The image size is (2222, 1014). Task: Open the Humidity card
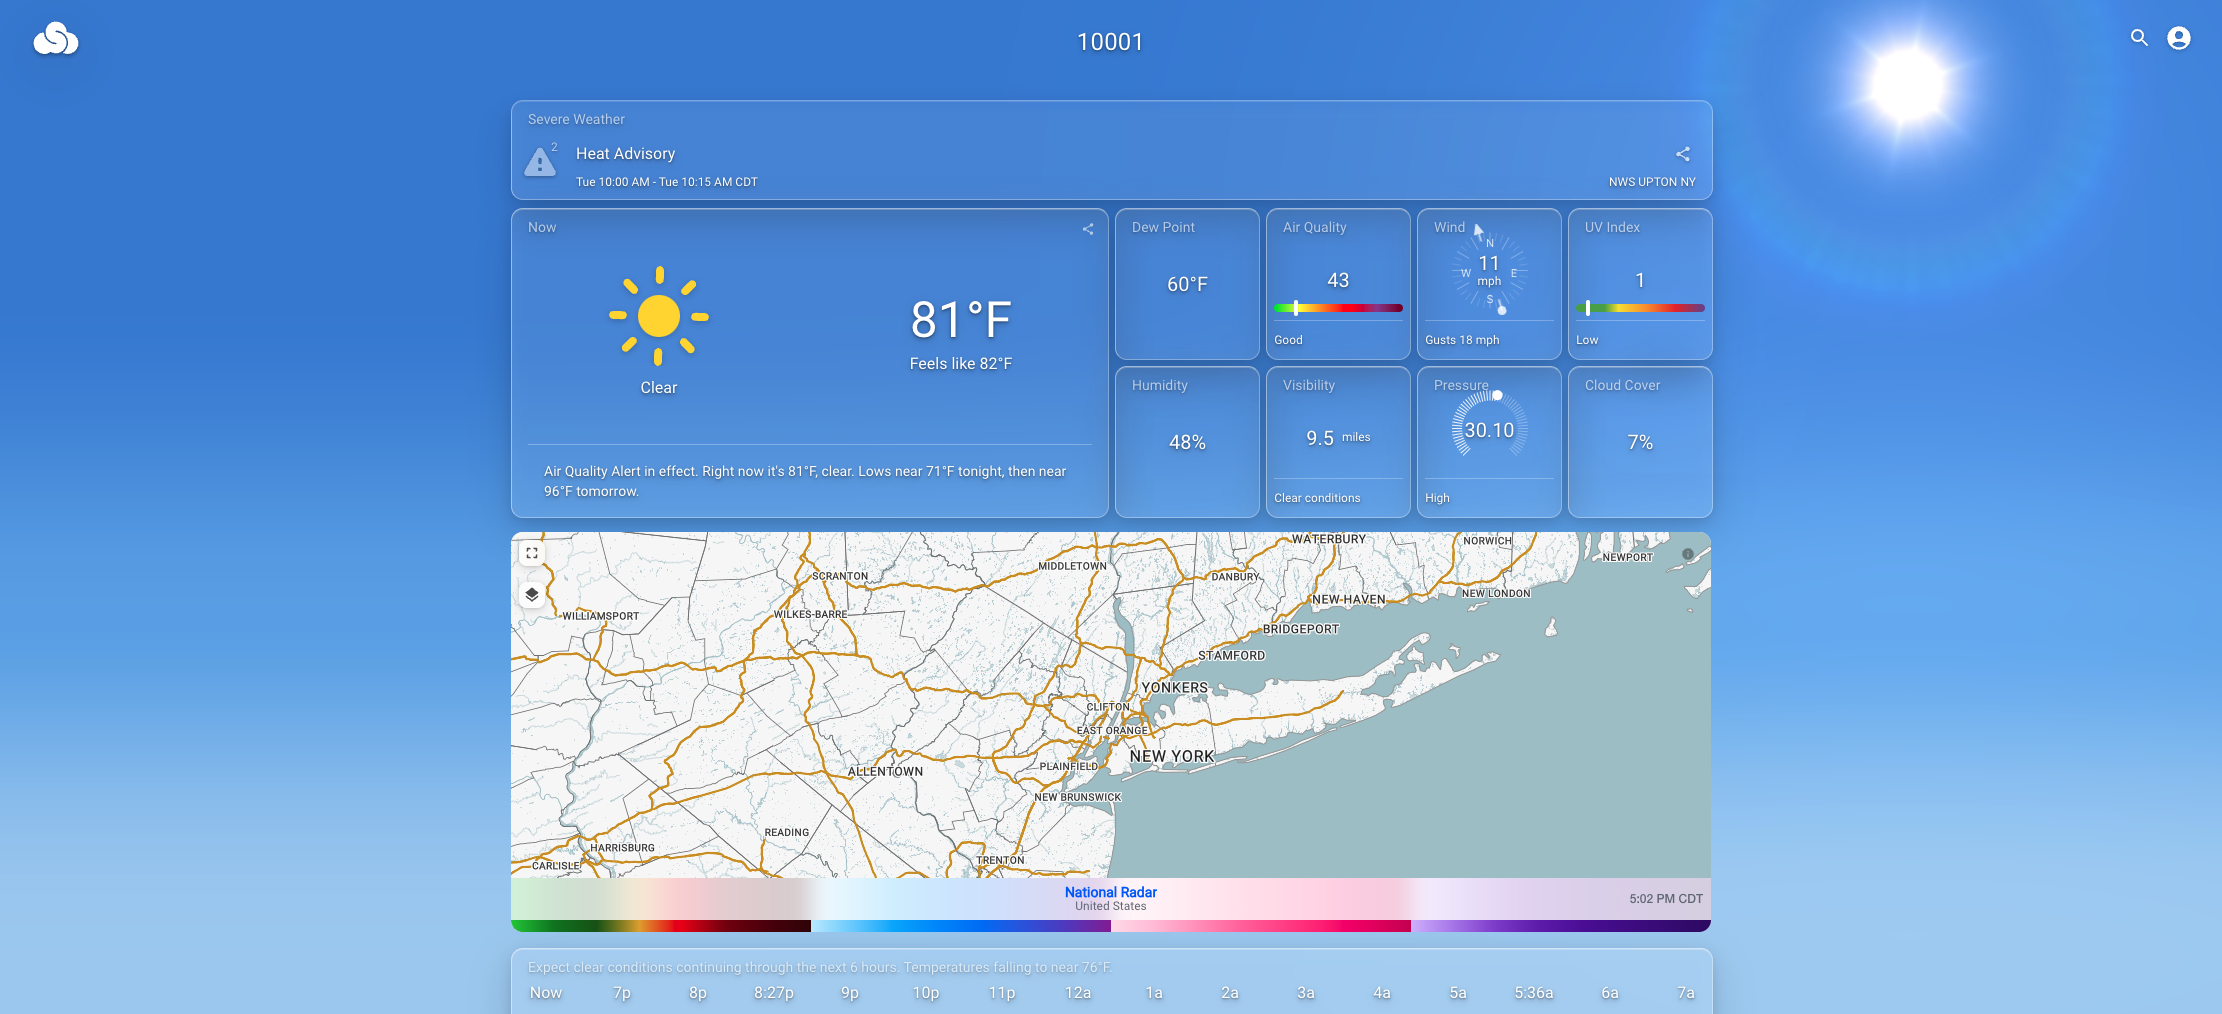(1187, 442)
